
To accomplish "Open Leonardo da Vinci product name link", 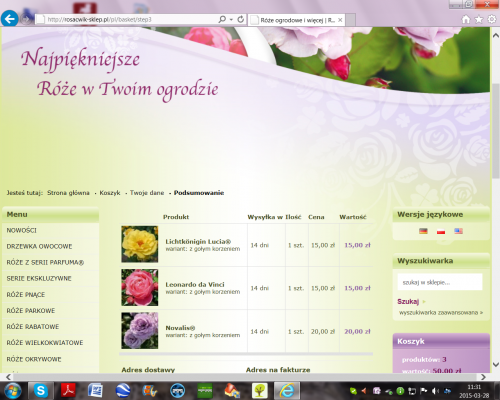I will click(195, 285).
